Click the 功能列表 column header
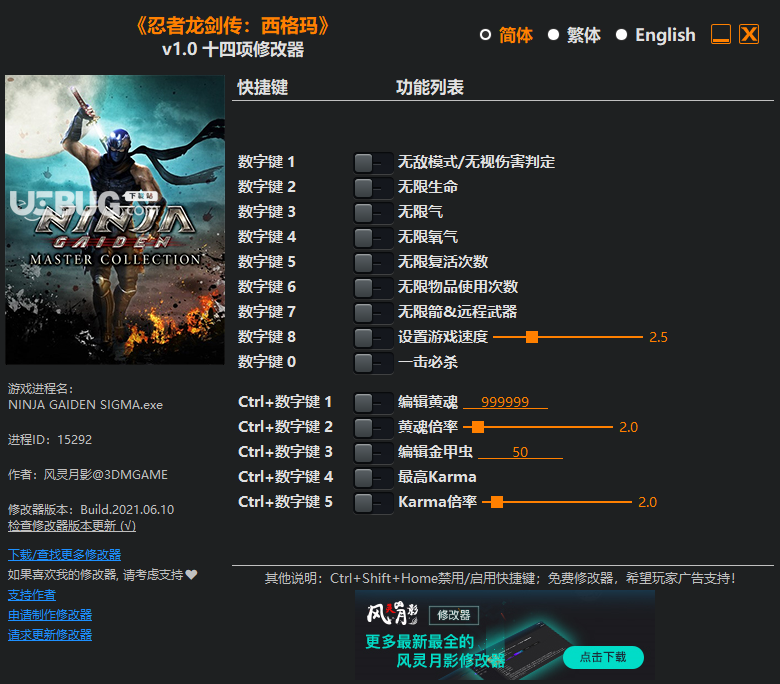 [x=430, y=88]
